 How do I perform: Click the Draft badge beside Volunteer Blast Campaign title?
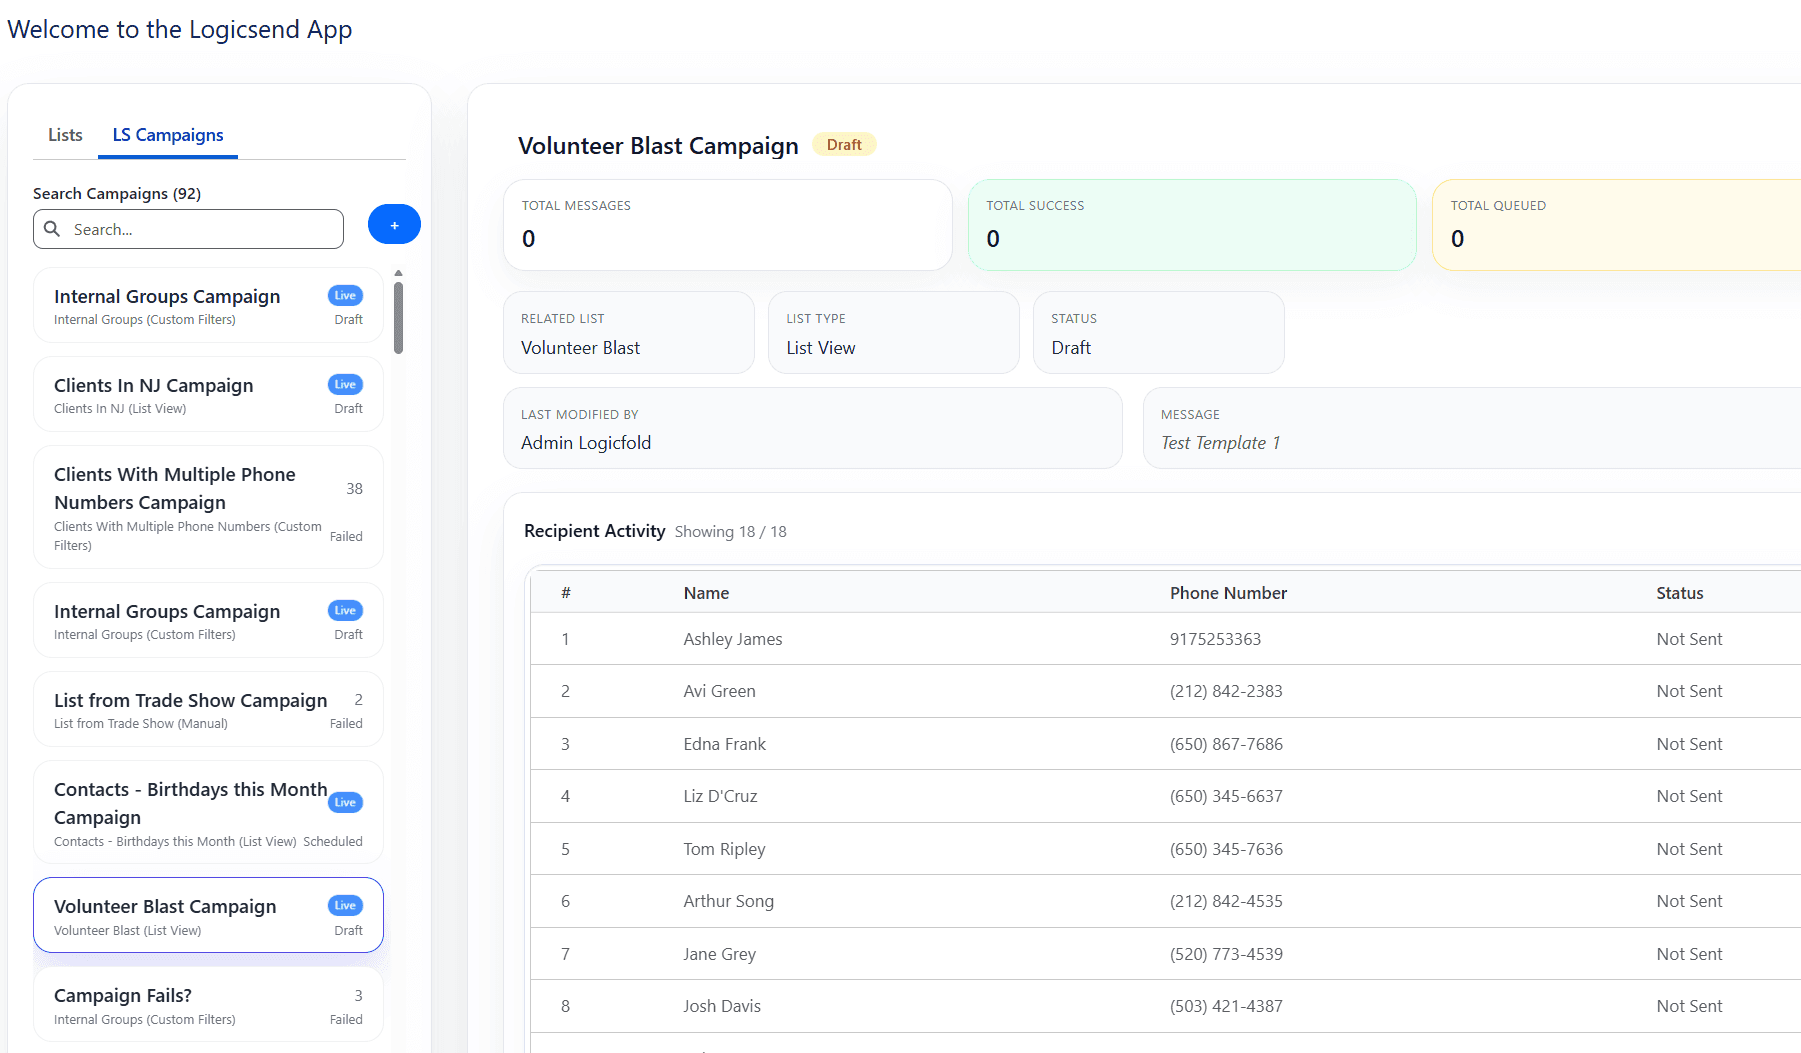coord(844,144)
